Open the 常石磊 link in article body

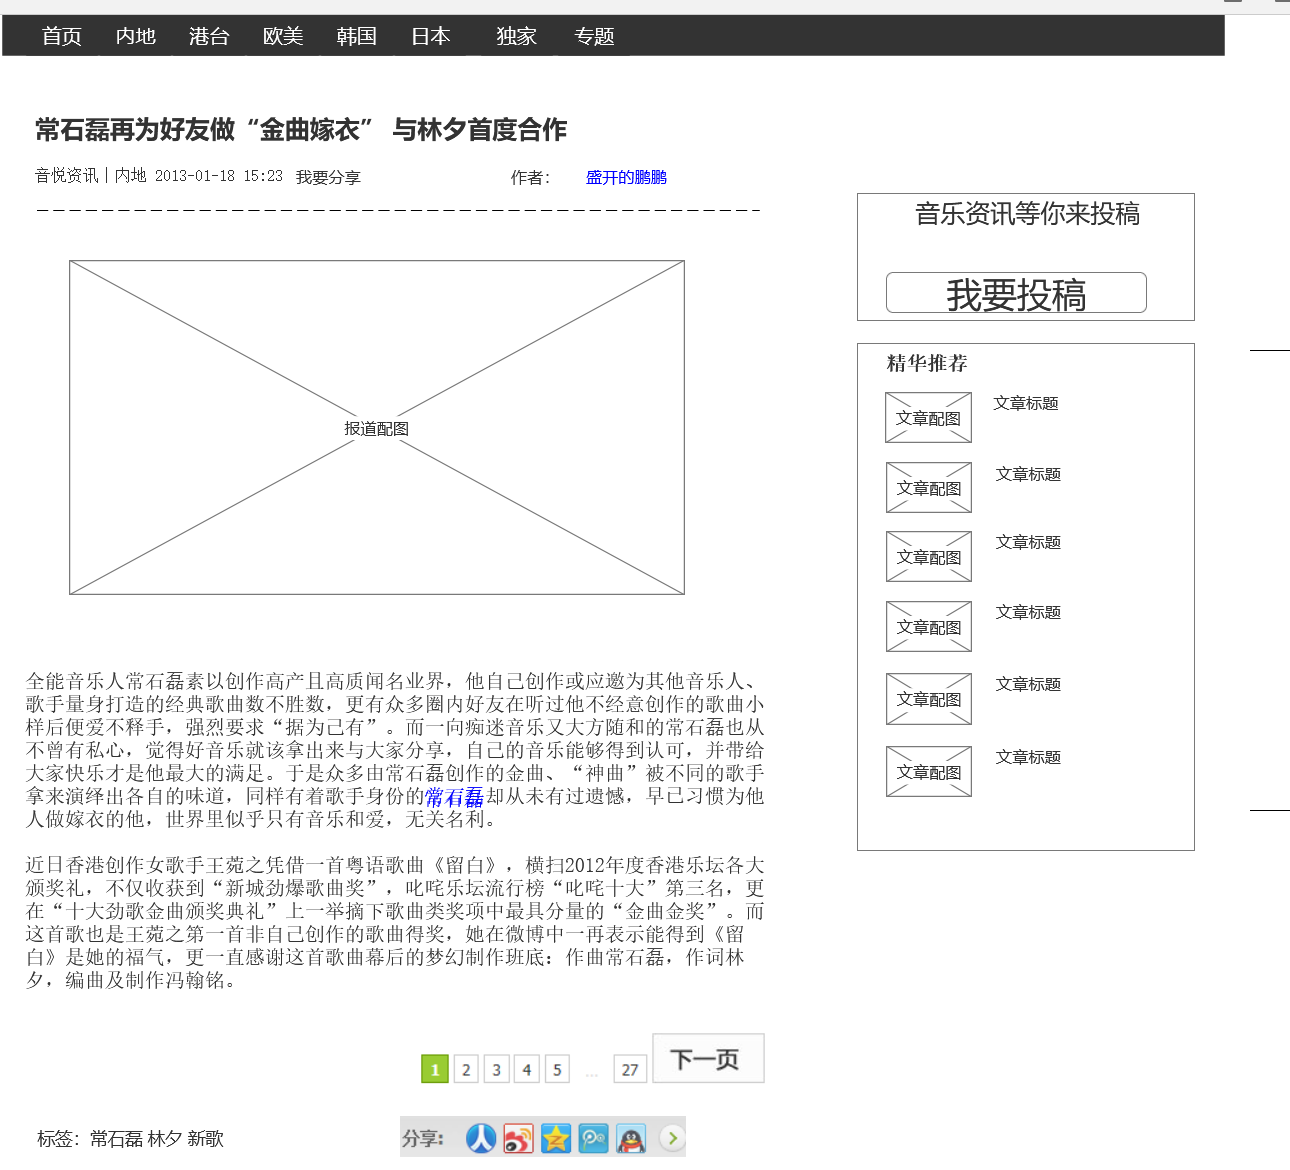click(454, 797)
